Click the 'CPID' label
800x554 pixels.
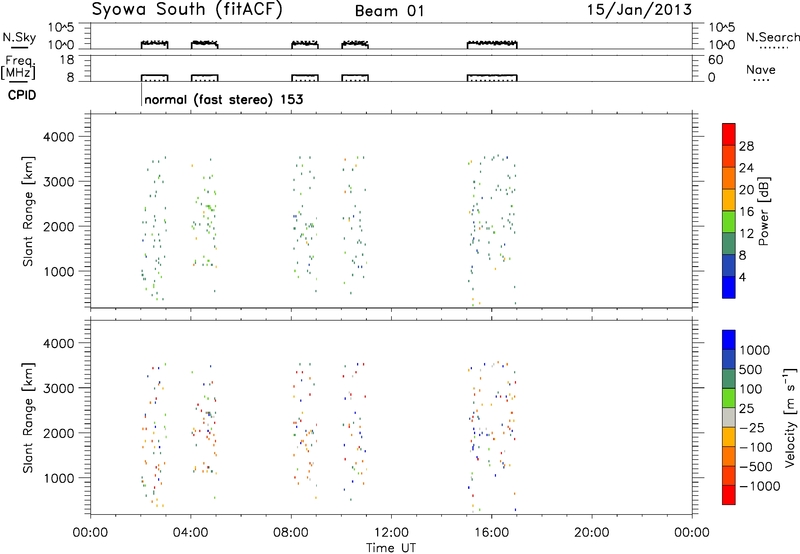tap(22, 95)
